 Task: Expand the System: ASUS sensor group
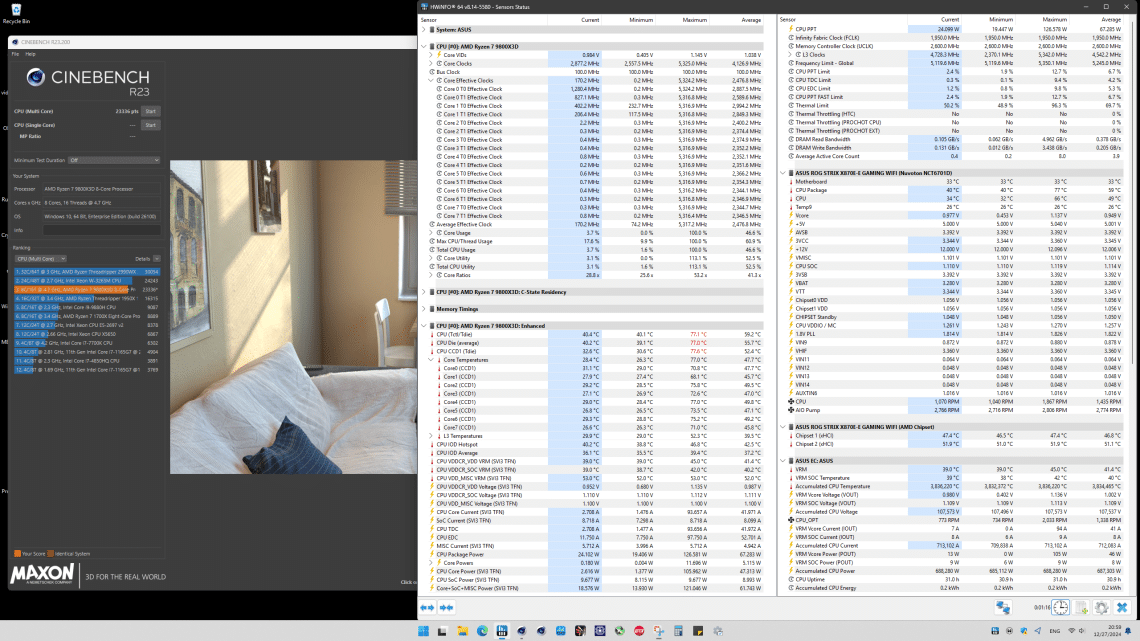tap(424, 30)
